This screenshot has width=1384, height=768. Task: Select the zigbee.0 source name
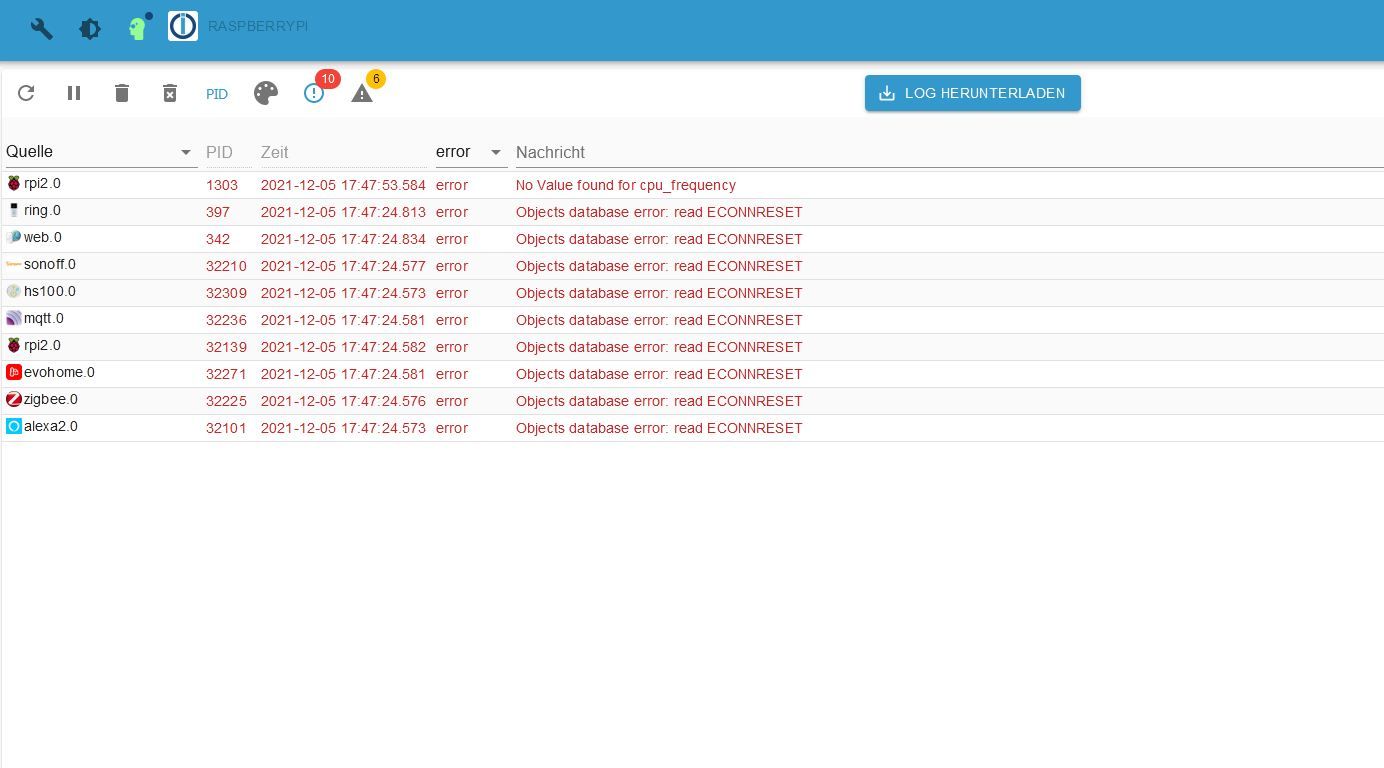pyautogui.click(x=51, y=400)
